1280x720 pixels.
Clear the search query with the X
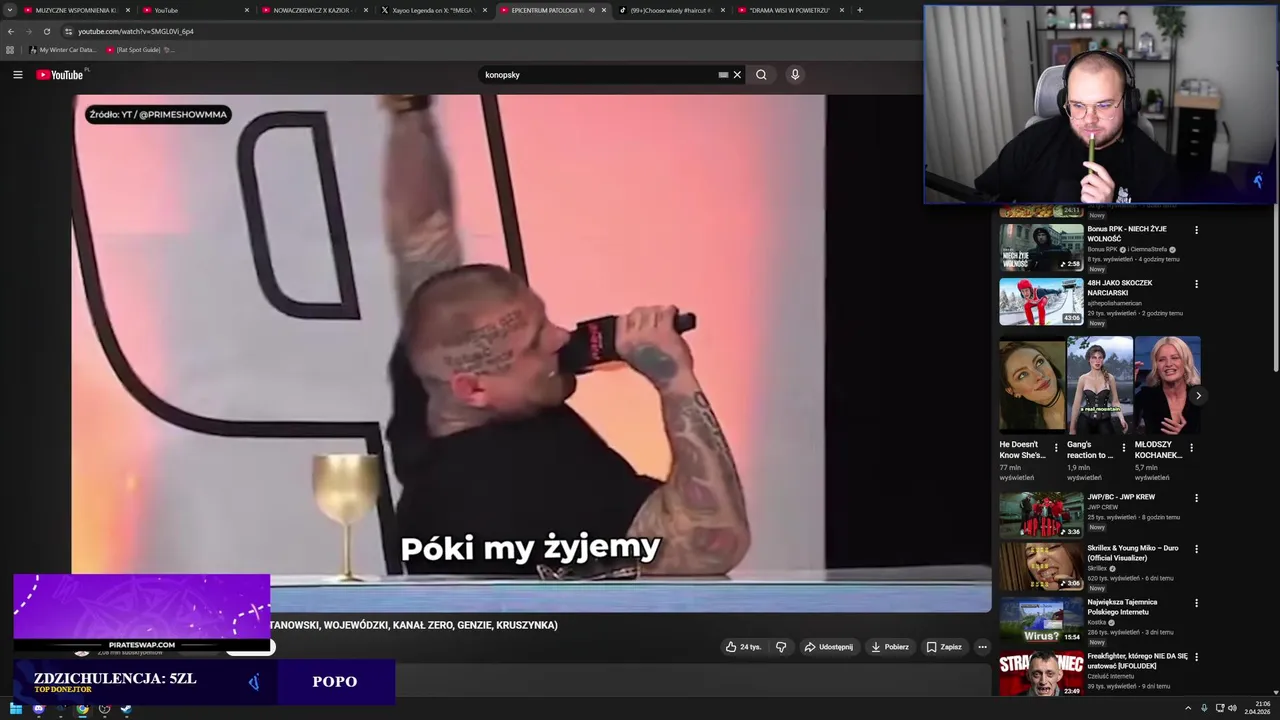click(737, 75)
